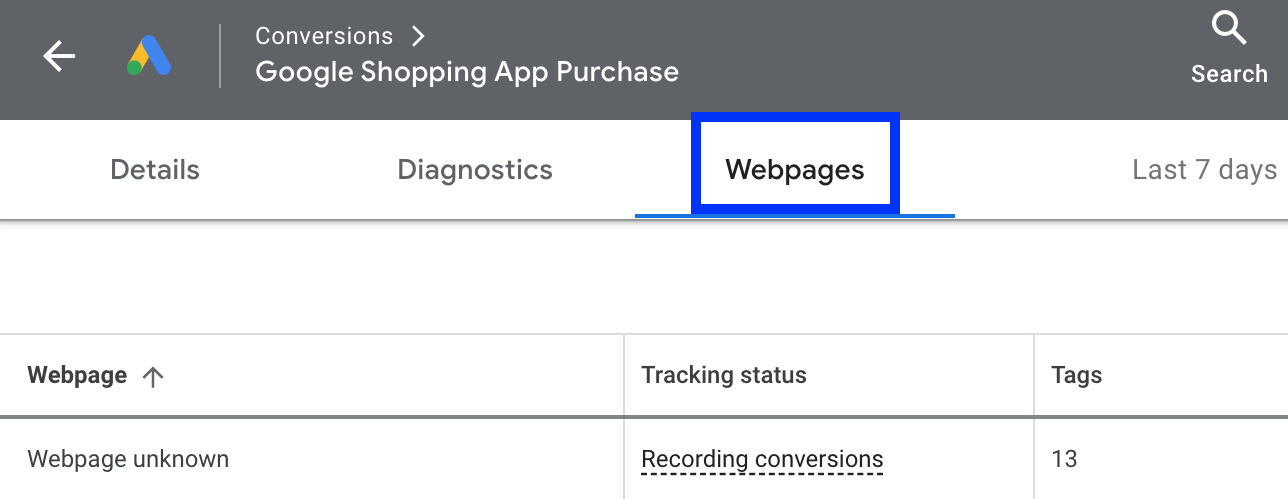Click the Recording conversions status link
The height and width of the screenshot is (499, 1288).
click(762, 460)
